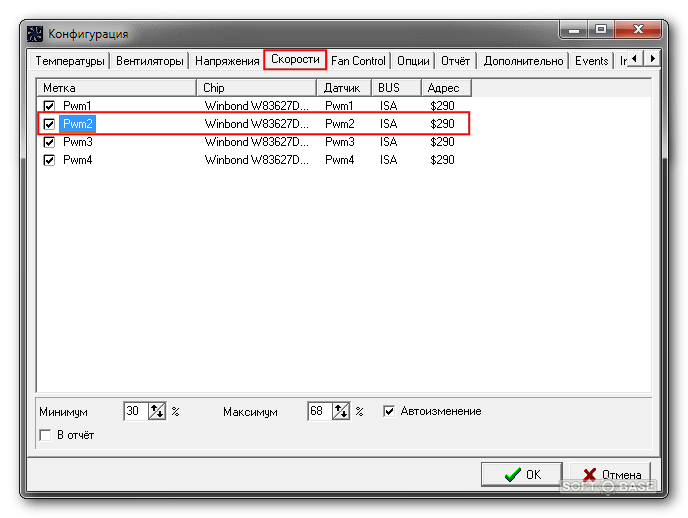Switch to the Events tab
This screenshot has height=518, width=688.
[x=591, y=61]
